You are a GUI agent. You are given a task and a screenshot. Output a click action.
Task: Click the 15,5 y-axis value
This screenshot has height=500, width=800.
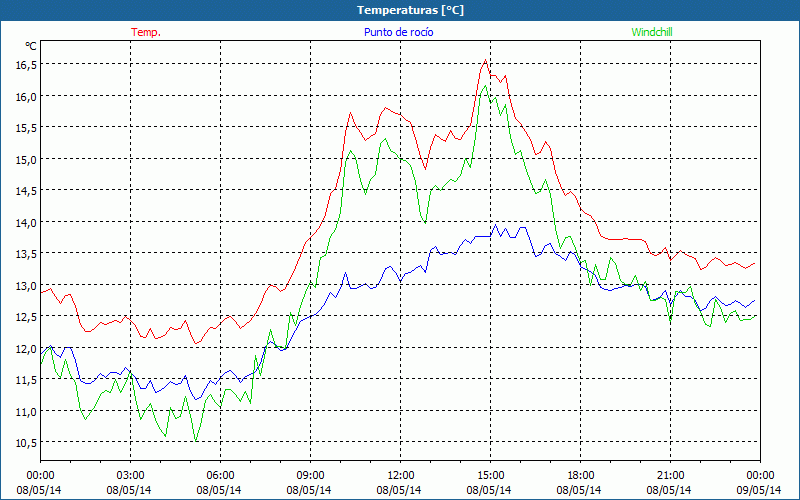tap(27, 128)
